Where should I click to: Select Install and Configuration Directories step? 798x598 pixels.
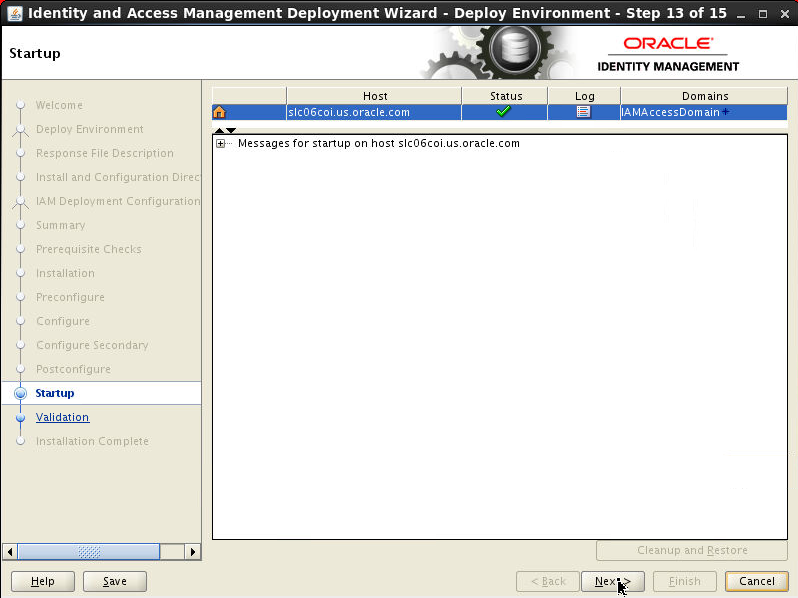(118, 177)
